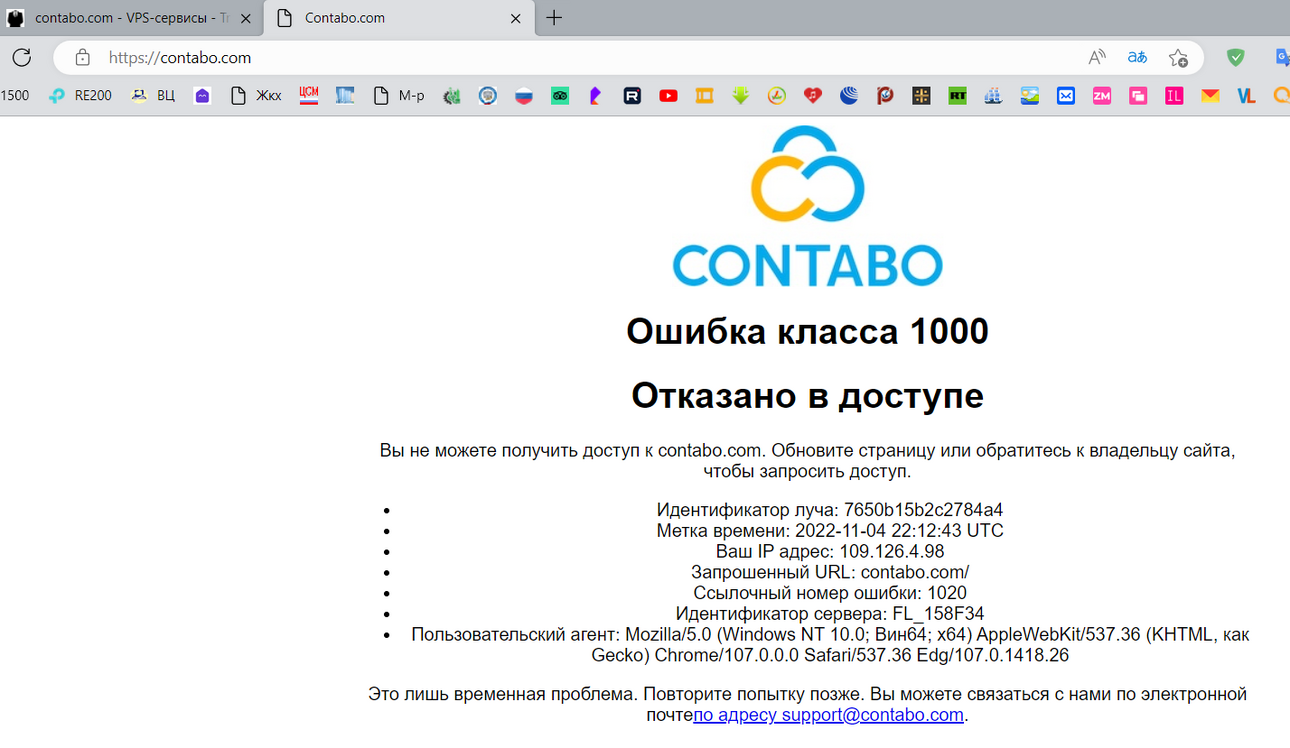Open the blue envelope mail bookmark
The width and height of the screenshot is (1290, 748).
[x=1066, y=96]
